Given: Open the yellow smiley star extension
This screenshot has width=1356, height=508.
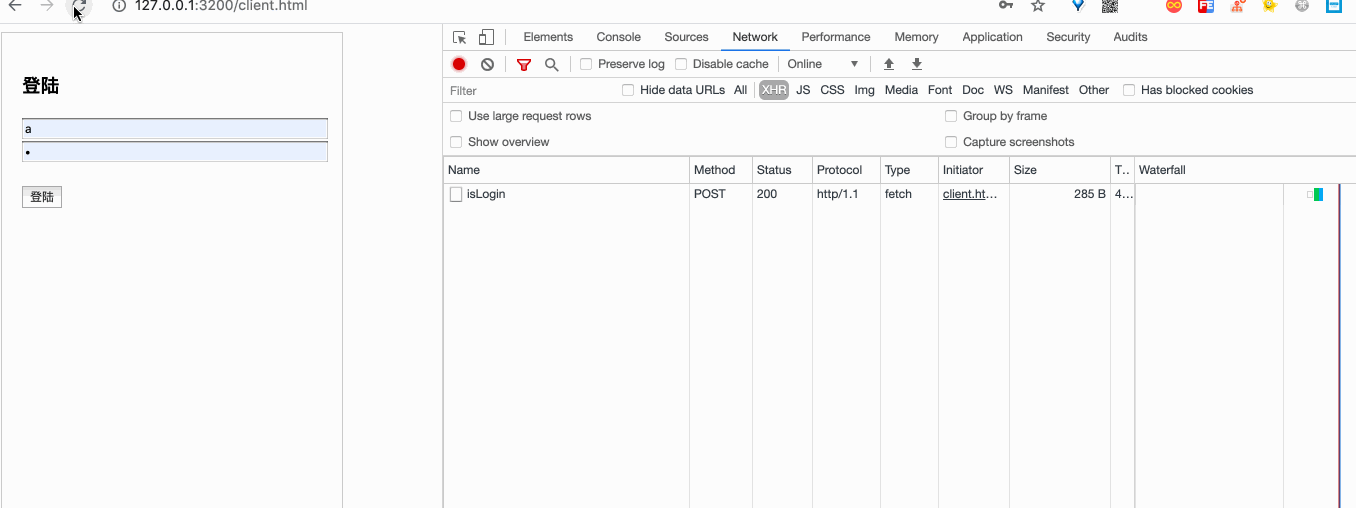Looking at the screenshot, I should [1270, 6].
